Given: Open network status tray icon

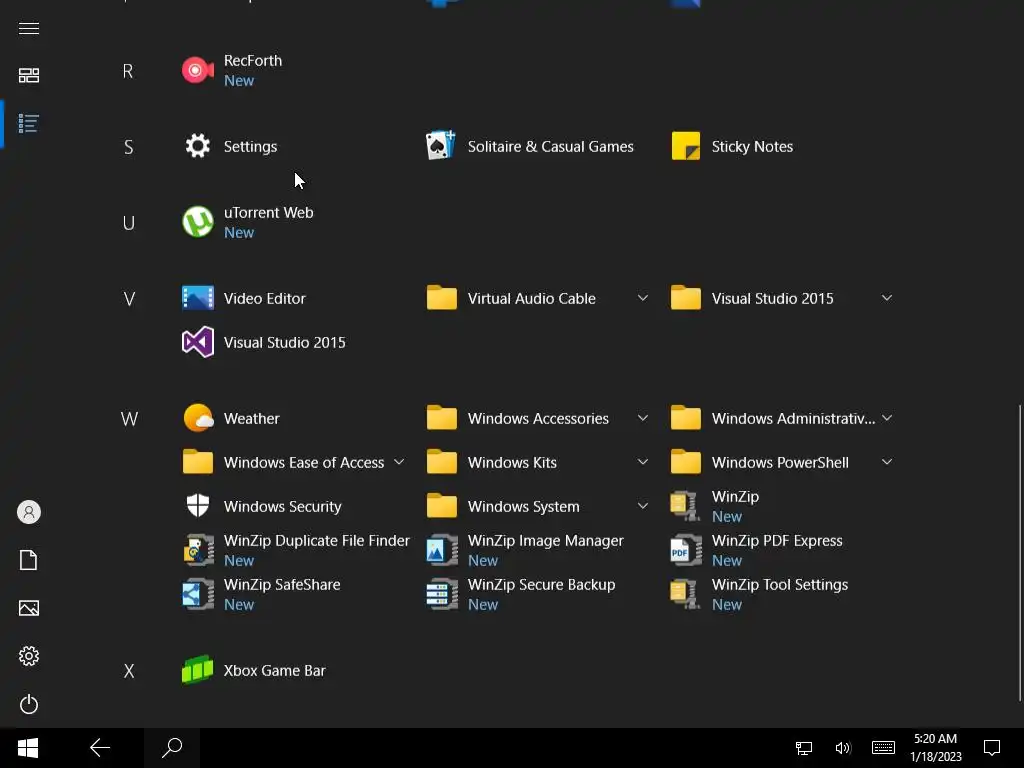Looking at the screenshot, I should pos(804,748).
